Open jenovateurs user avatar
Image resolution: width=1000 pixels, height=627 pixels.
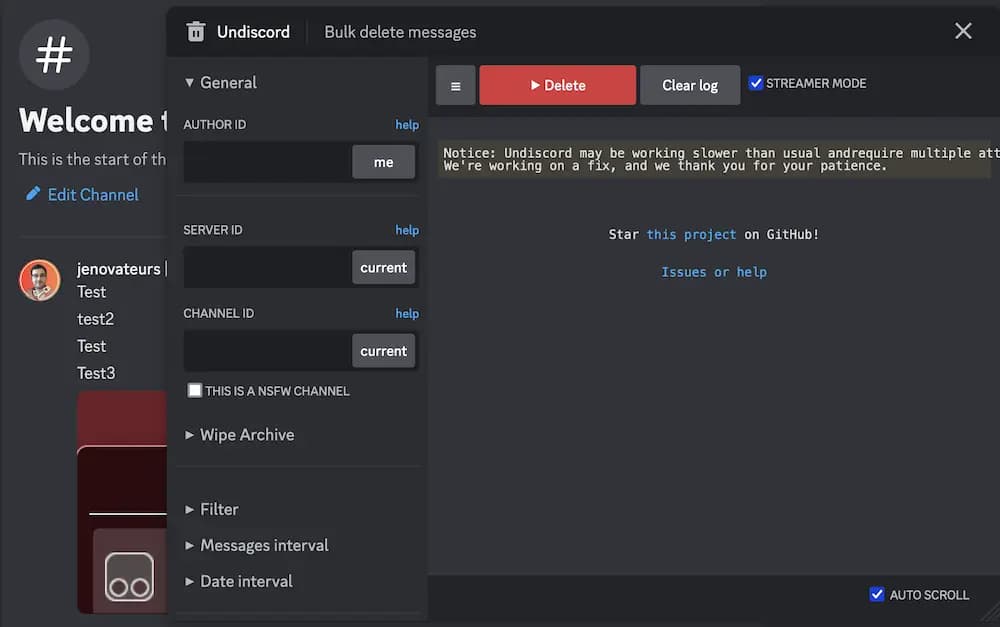[x=40, y=281]
